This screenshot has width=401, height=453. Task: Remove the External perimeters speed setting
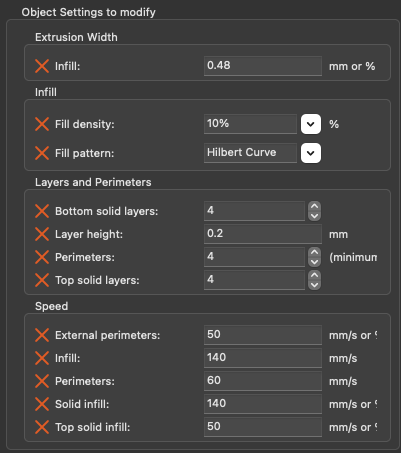(42, 335)
